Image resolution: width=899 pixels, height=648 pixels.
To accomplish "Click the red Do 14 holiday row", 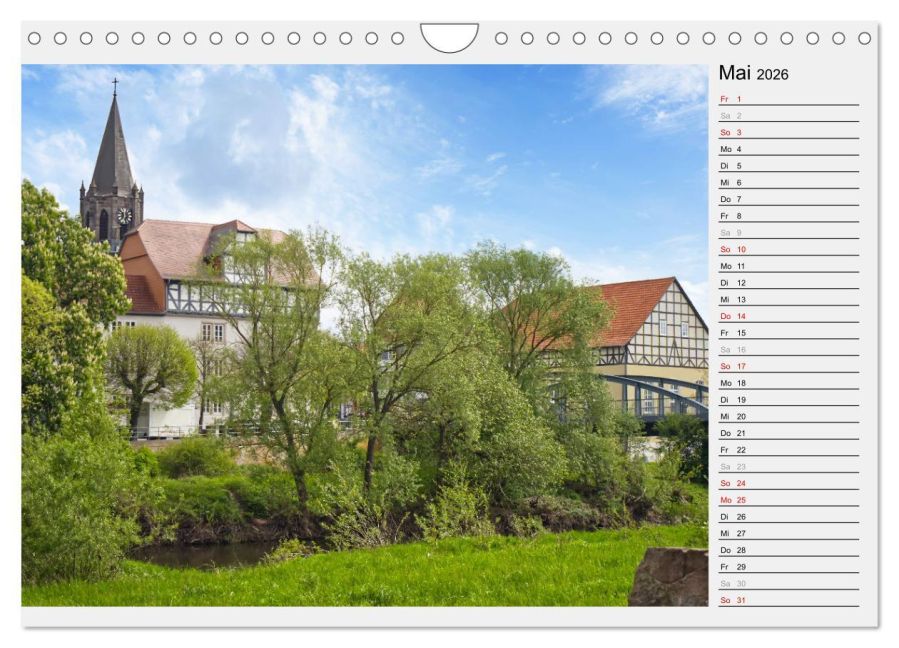I will coord(789,316).
